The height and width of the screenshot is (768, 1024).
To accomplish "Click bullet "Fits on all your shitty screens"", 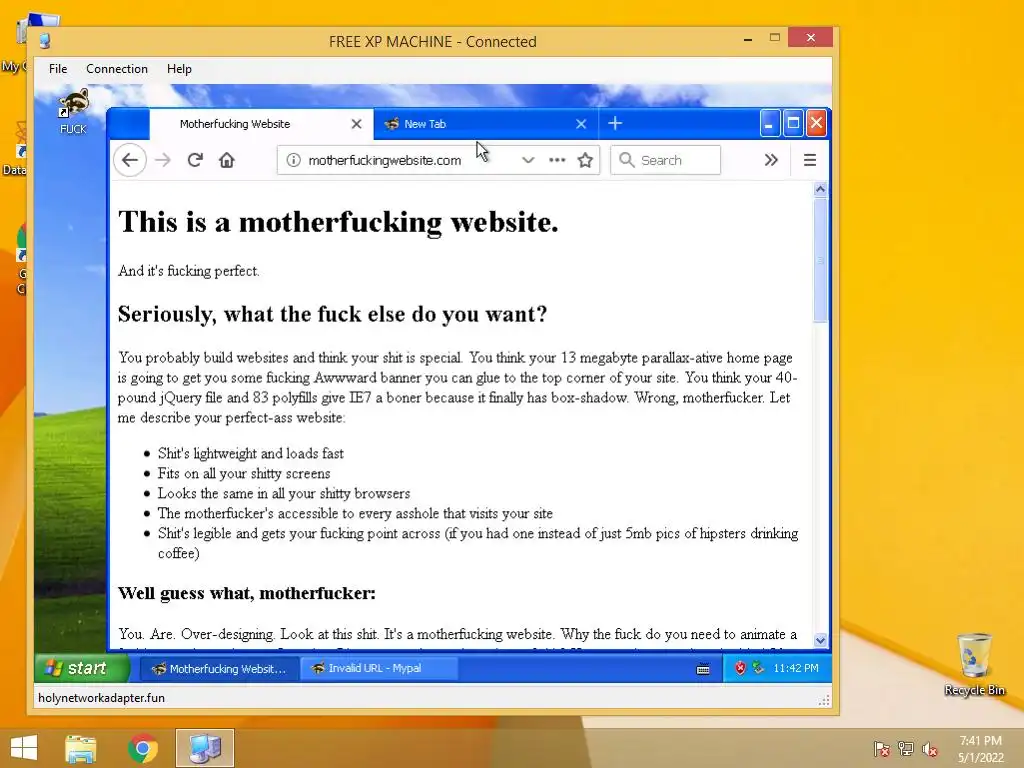I will (x=244, y=473).
